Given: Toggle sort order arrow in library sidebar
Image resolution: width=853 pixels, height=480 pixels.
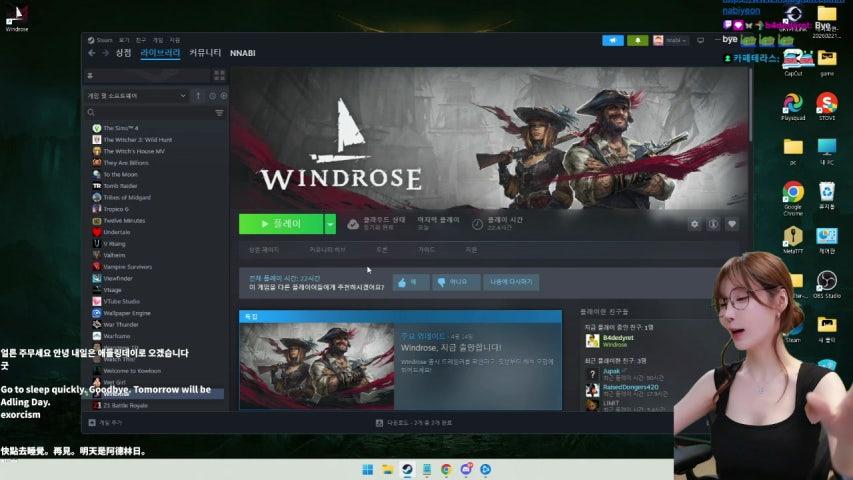Looking at the screenshot, I should [198, 96].
